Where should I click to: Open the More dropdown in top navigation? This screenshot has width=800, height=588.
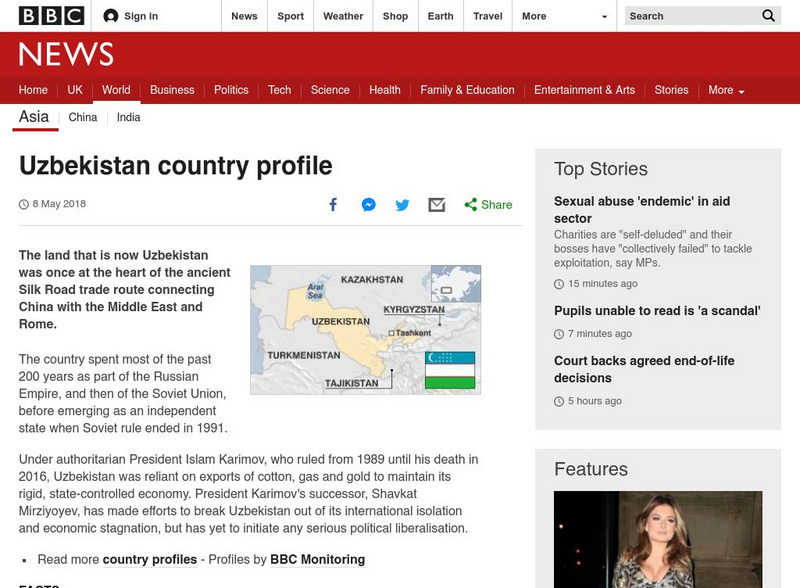pos(556,16)
